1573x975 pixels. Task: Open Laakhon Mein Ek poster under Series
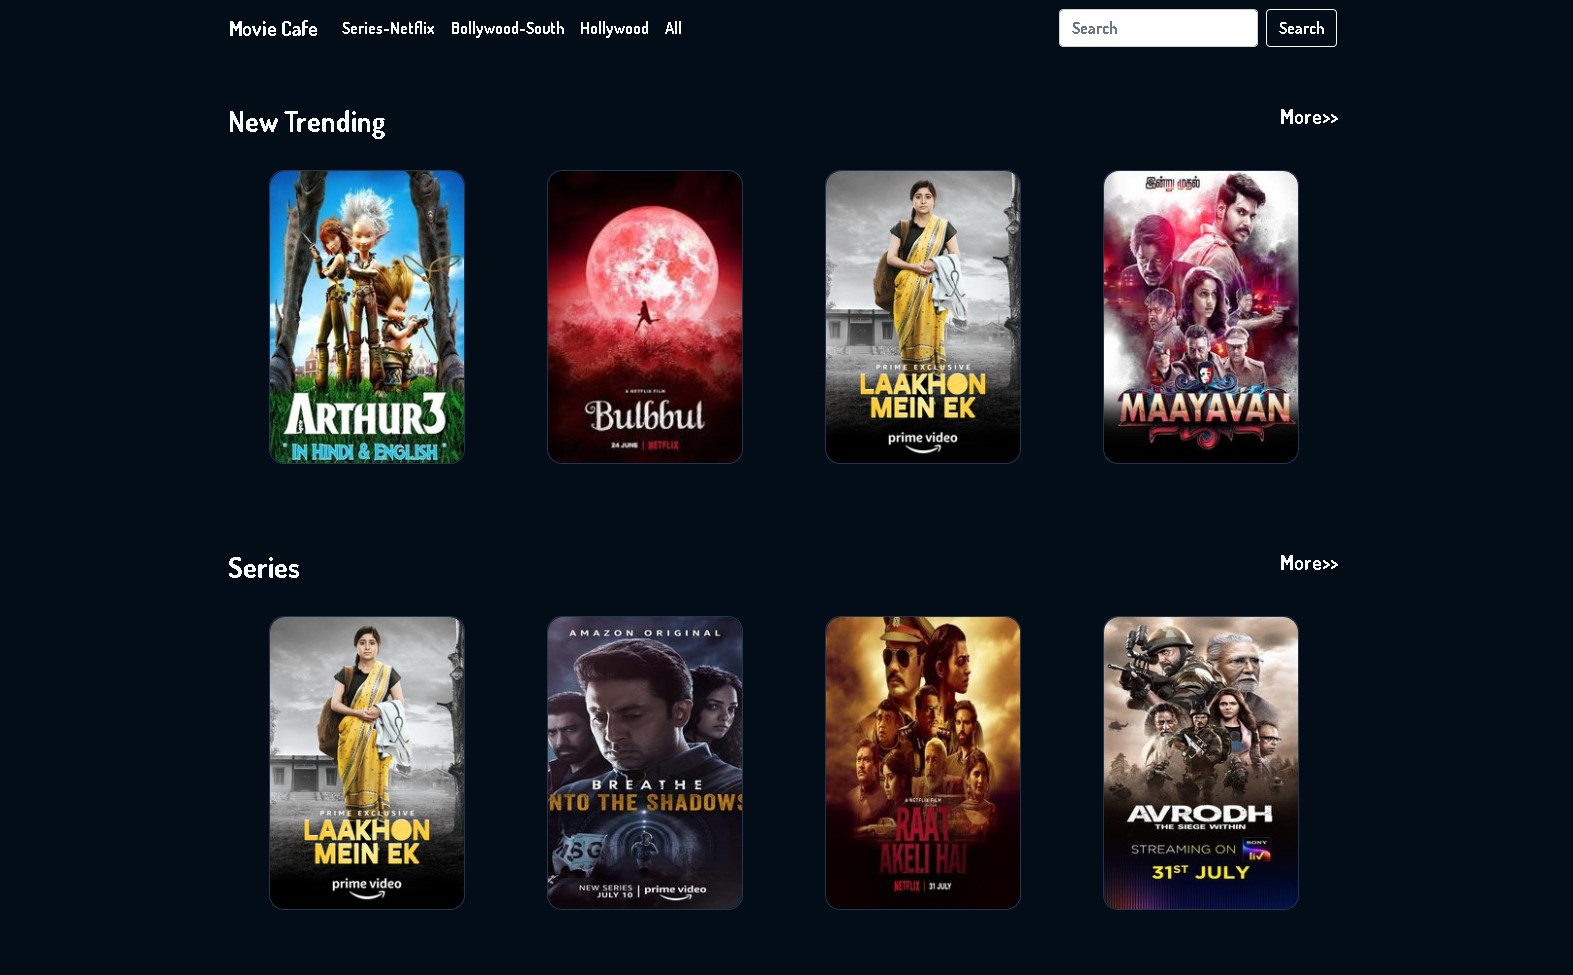coord(367,763)
